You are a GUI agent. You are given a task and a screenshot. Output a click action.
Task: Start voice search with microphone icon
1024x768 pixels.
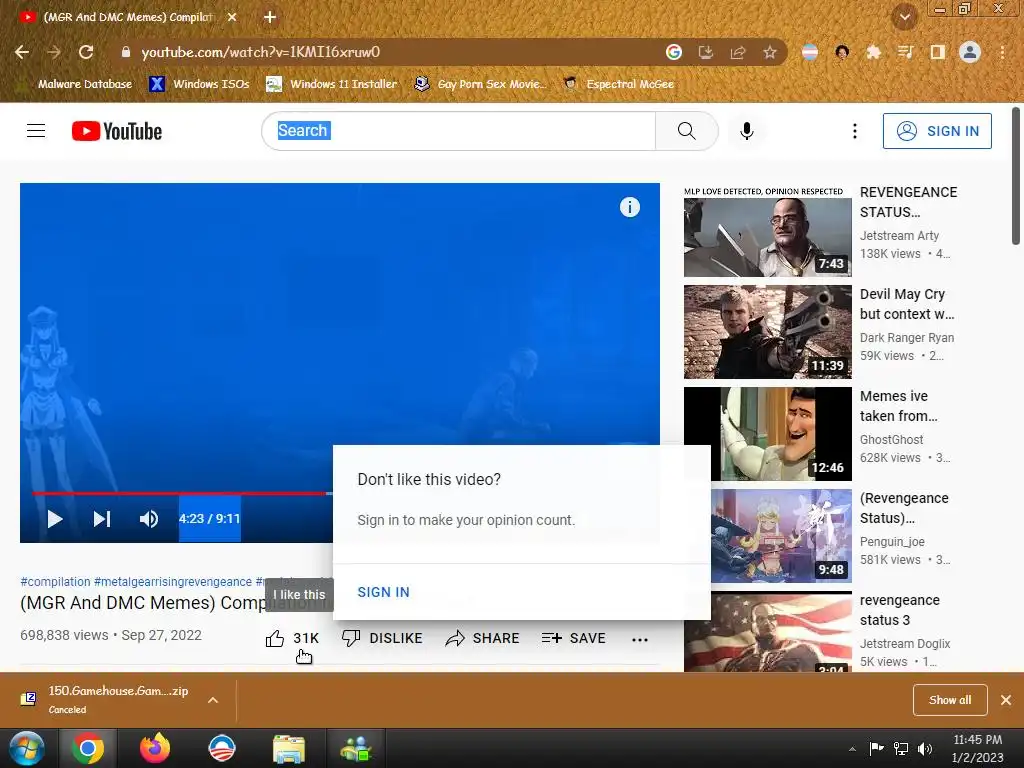(x=746, y=131)
